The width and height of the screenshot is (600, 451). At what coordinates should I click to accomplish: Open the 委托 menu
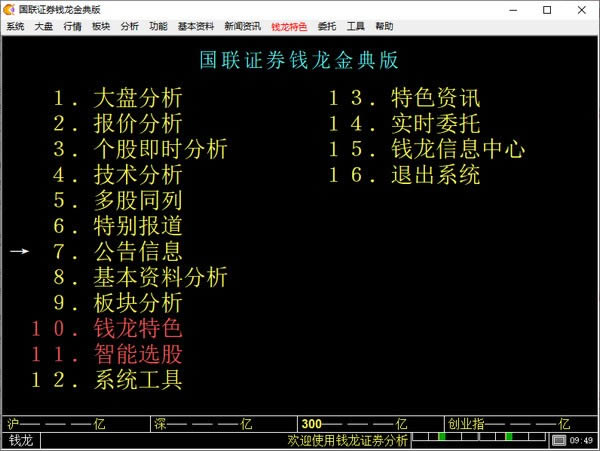[327, 26]
